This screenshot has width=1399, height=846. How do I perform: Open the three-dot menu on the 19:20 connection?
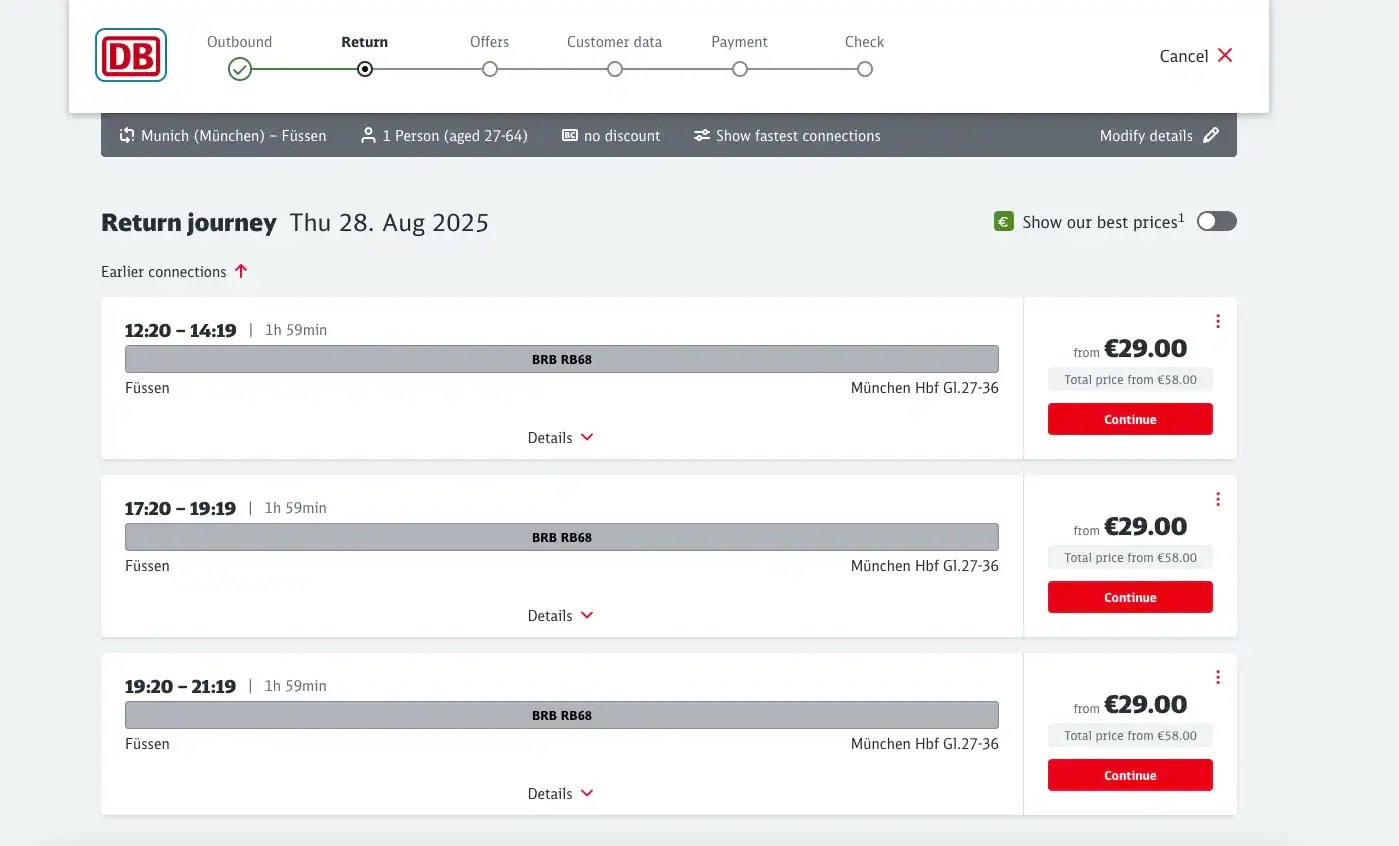[1218, 676]
